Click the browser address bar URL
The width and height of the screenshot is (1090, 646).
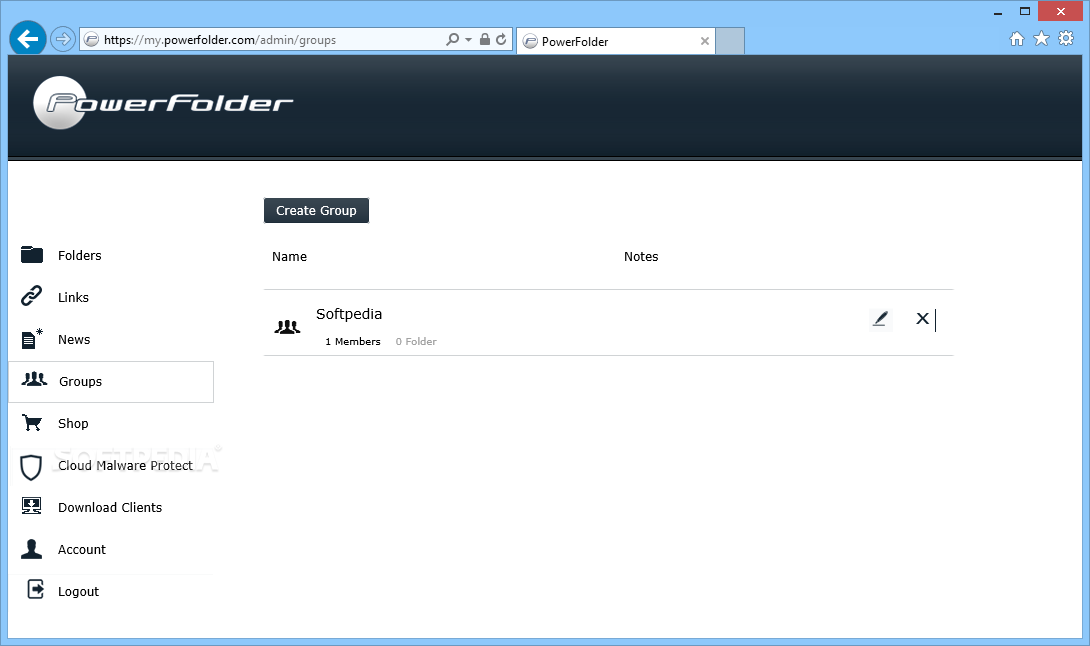[x=220, y=40]
